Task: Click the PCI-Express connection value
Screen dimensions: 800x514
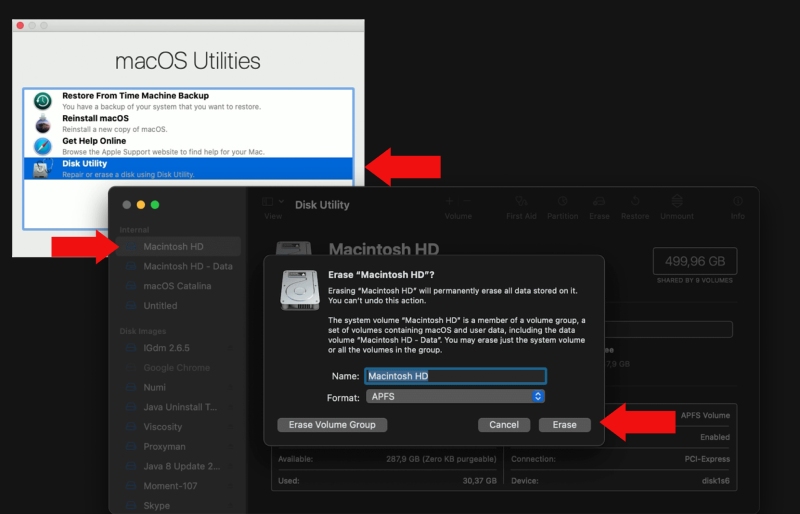Action: click(707, 459)
